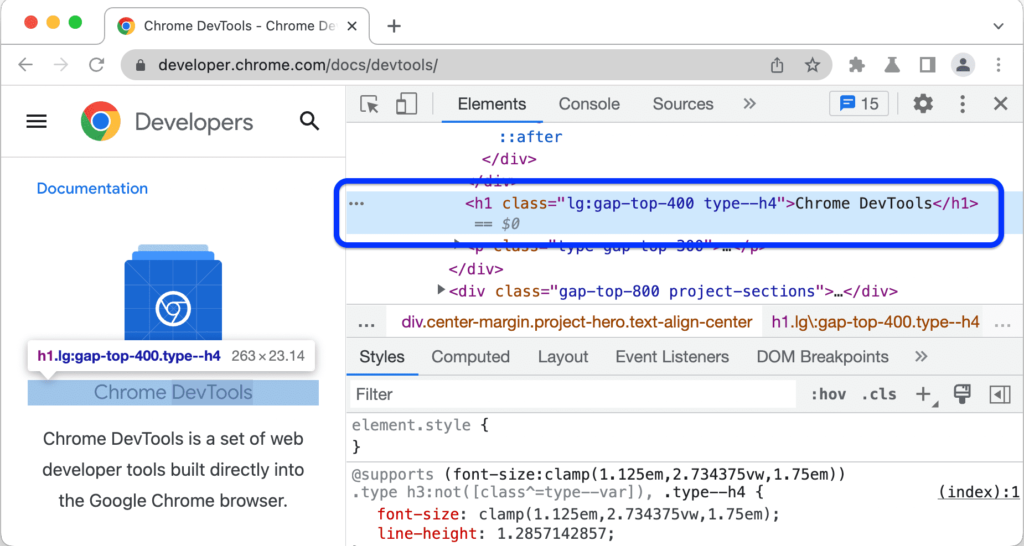The height and width of the screenshot is (546, 1024).
Task: Toggle the browser side panel icon
Action: pyautogui.click(x=927, y=65)
